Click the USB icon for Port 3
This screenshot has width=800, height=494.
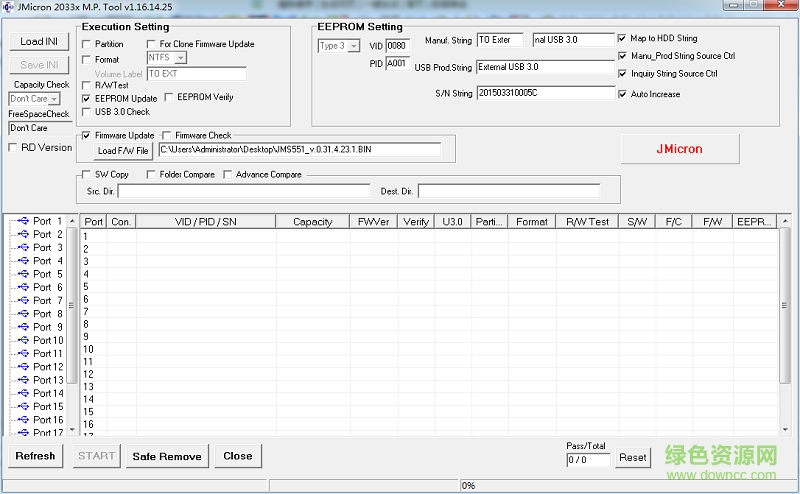pos(23,248)
